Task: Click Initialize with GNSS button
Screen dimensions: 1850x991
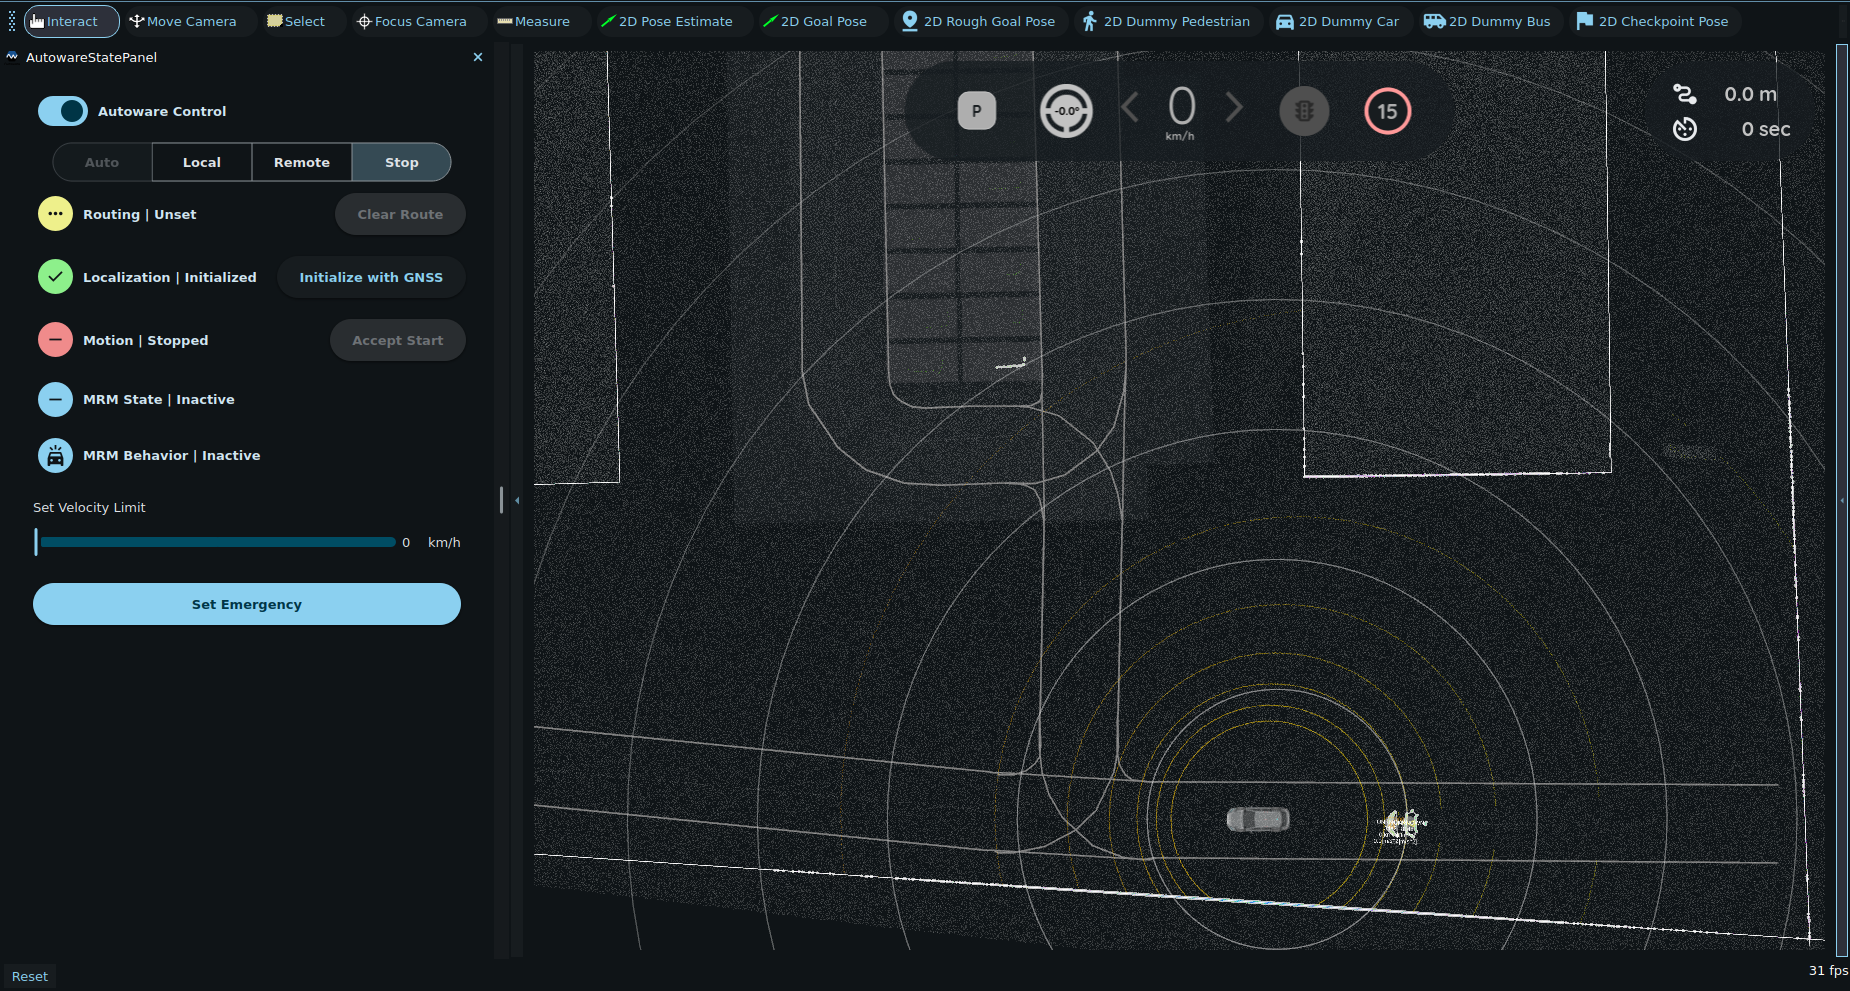Action: point(370,277)
